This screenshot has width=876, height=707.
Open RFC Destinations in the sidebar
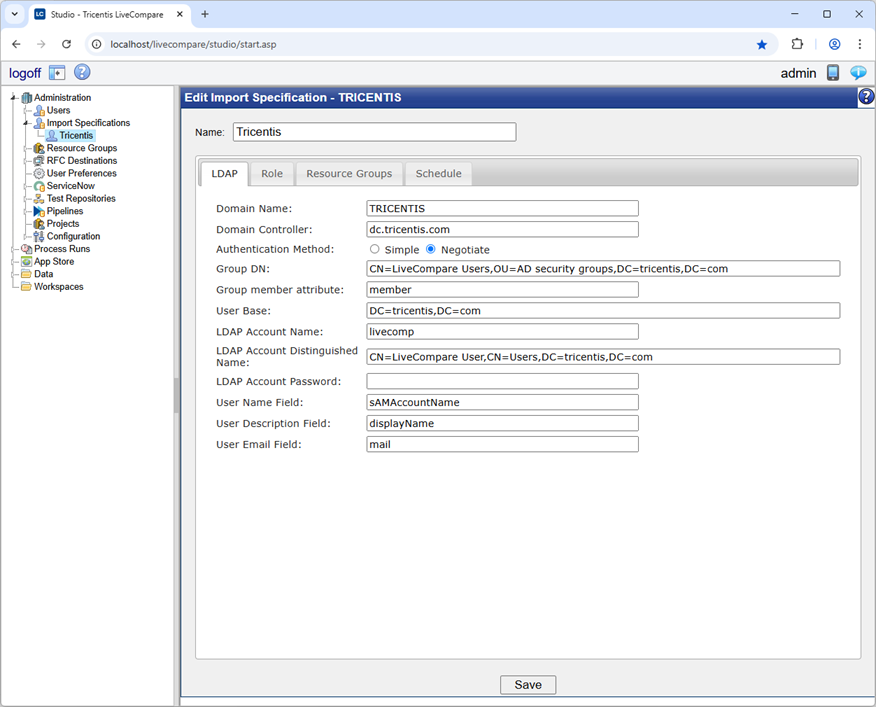[x=40, y=160]
